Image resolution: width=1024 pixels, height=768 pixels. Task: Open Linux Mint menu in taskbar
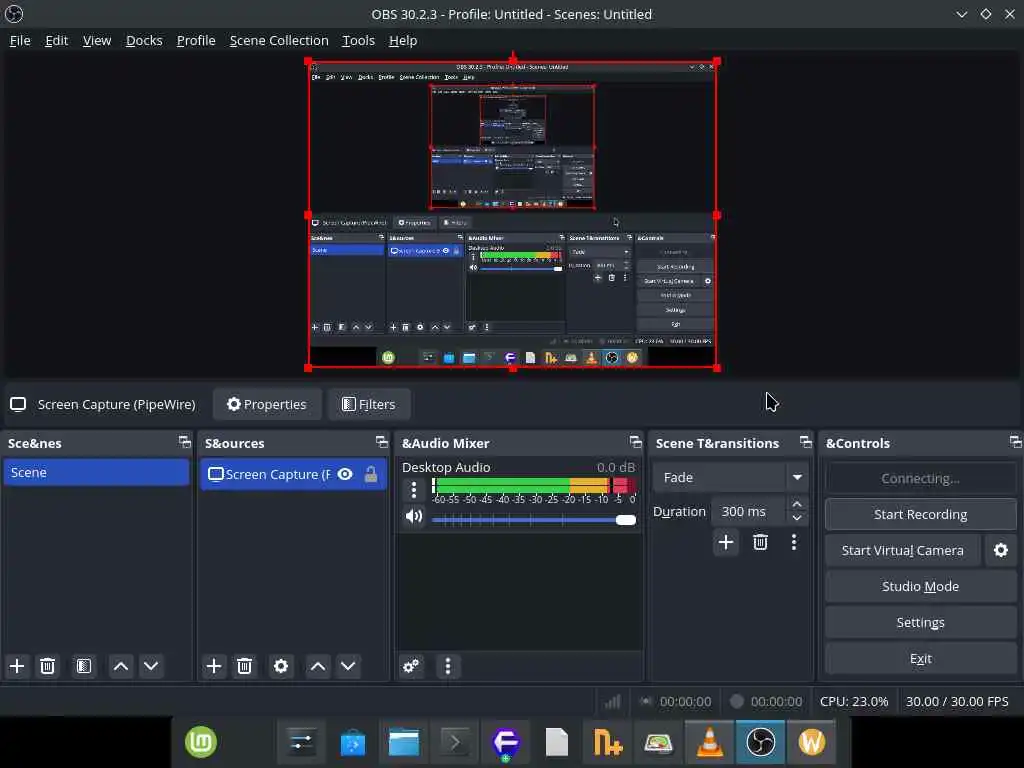[200, 742]
